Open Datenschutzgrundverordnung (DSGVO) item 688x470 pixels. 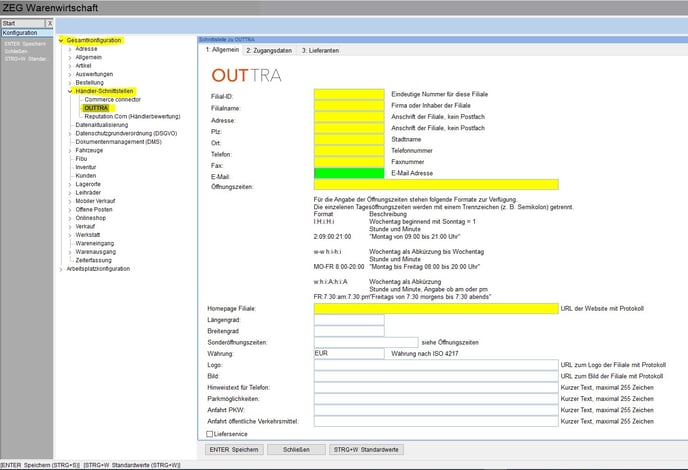pos(126,133)
